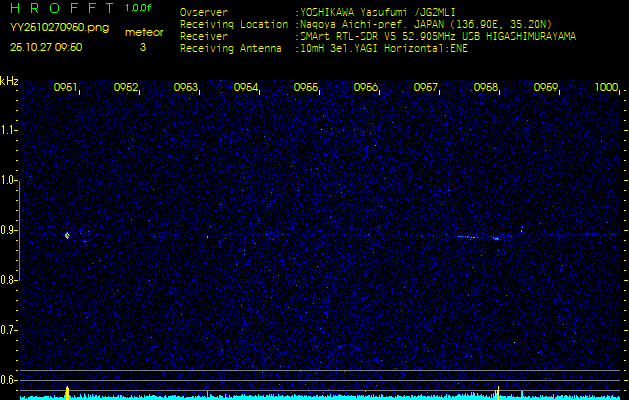Viewport: 629px width, 400px height.
Task: Click the "Receiving Location" field label
Action: (x=234, y=24)
